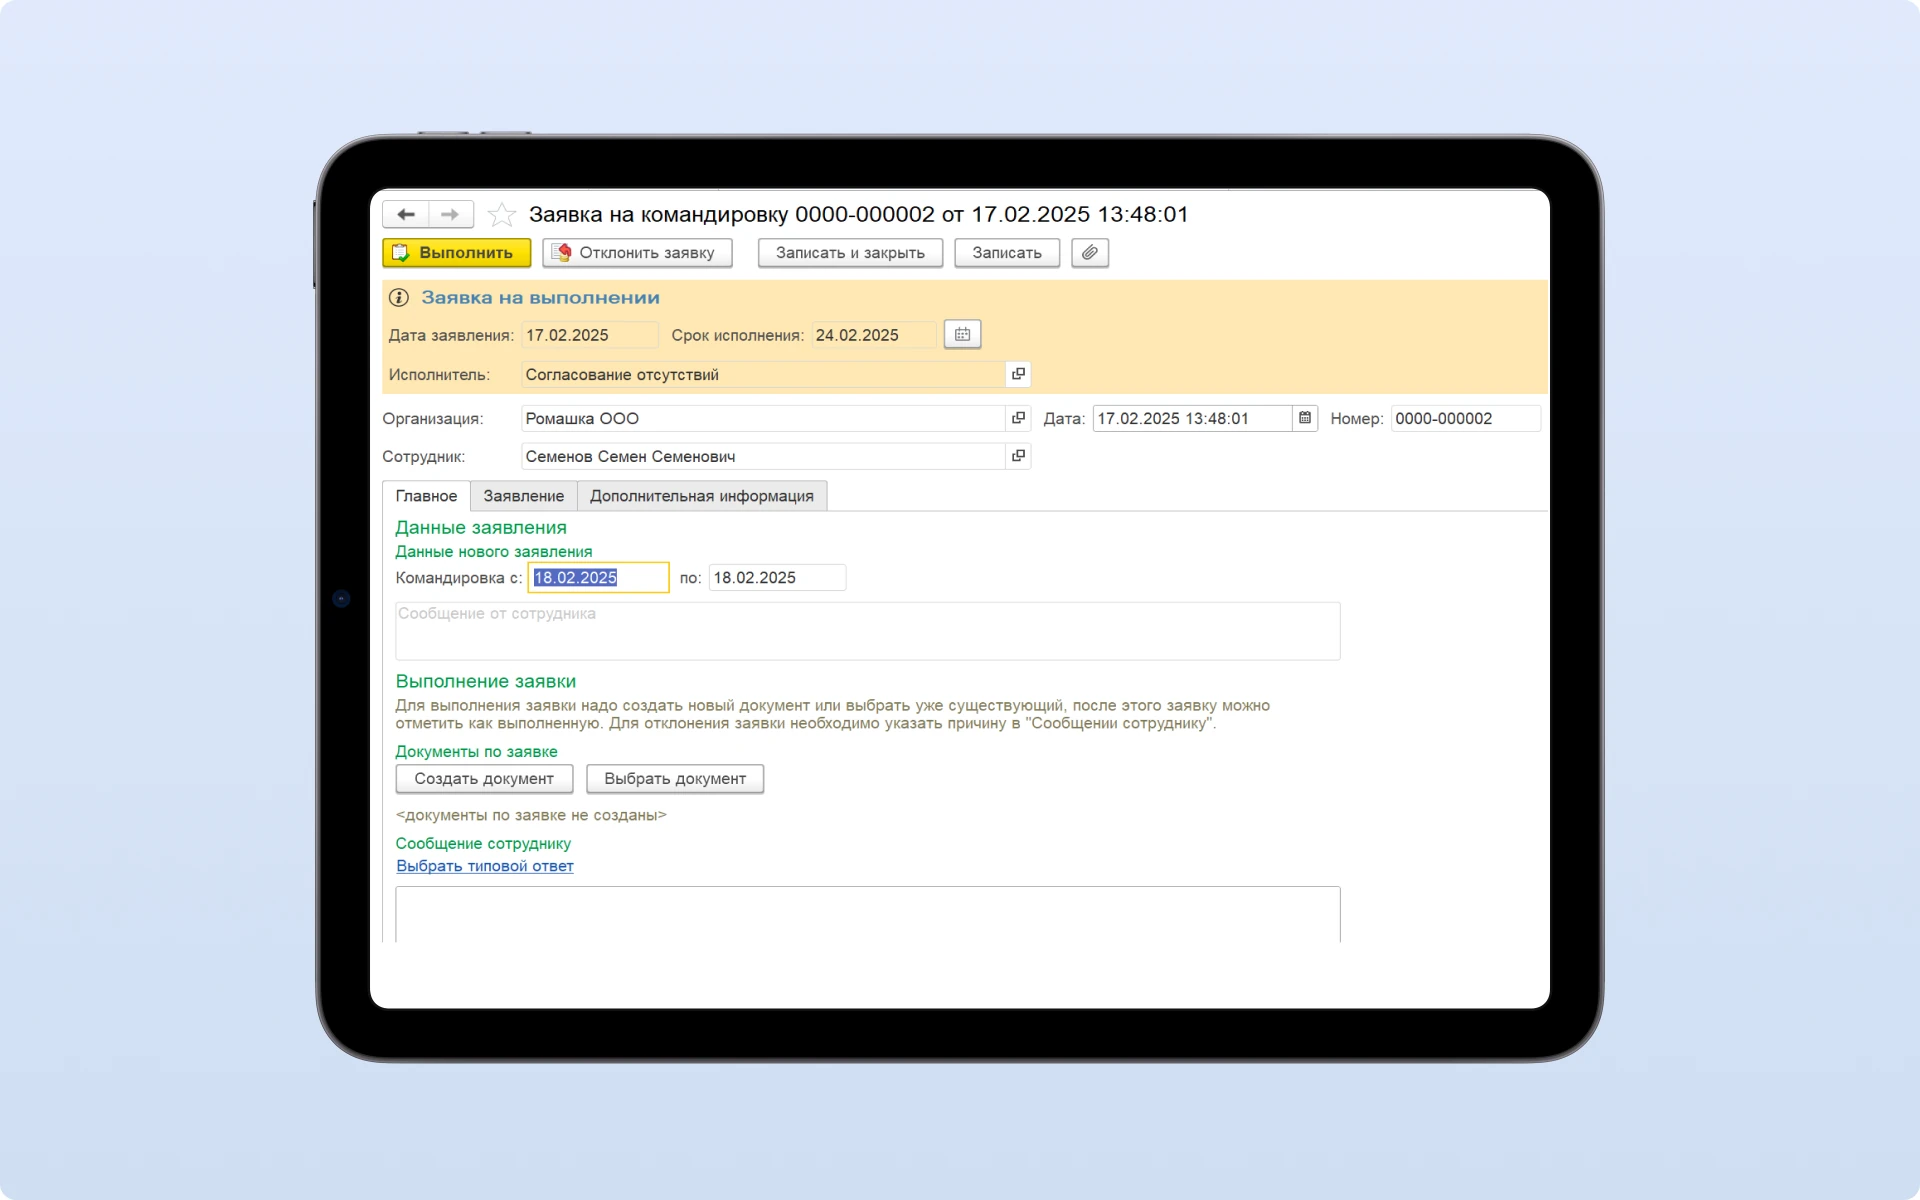Open the Сотрудник field's open-form icon

[x=1018, y=456]
